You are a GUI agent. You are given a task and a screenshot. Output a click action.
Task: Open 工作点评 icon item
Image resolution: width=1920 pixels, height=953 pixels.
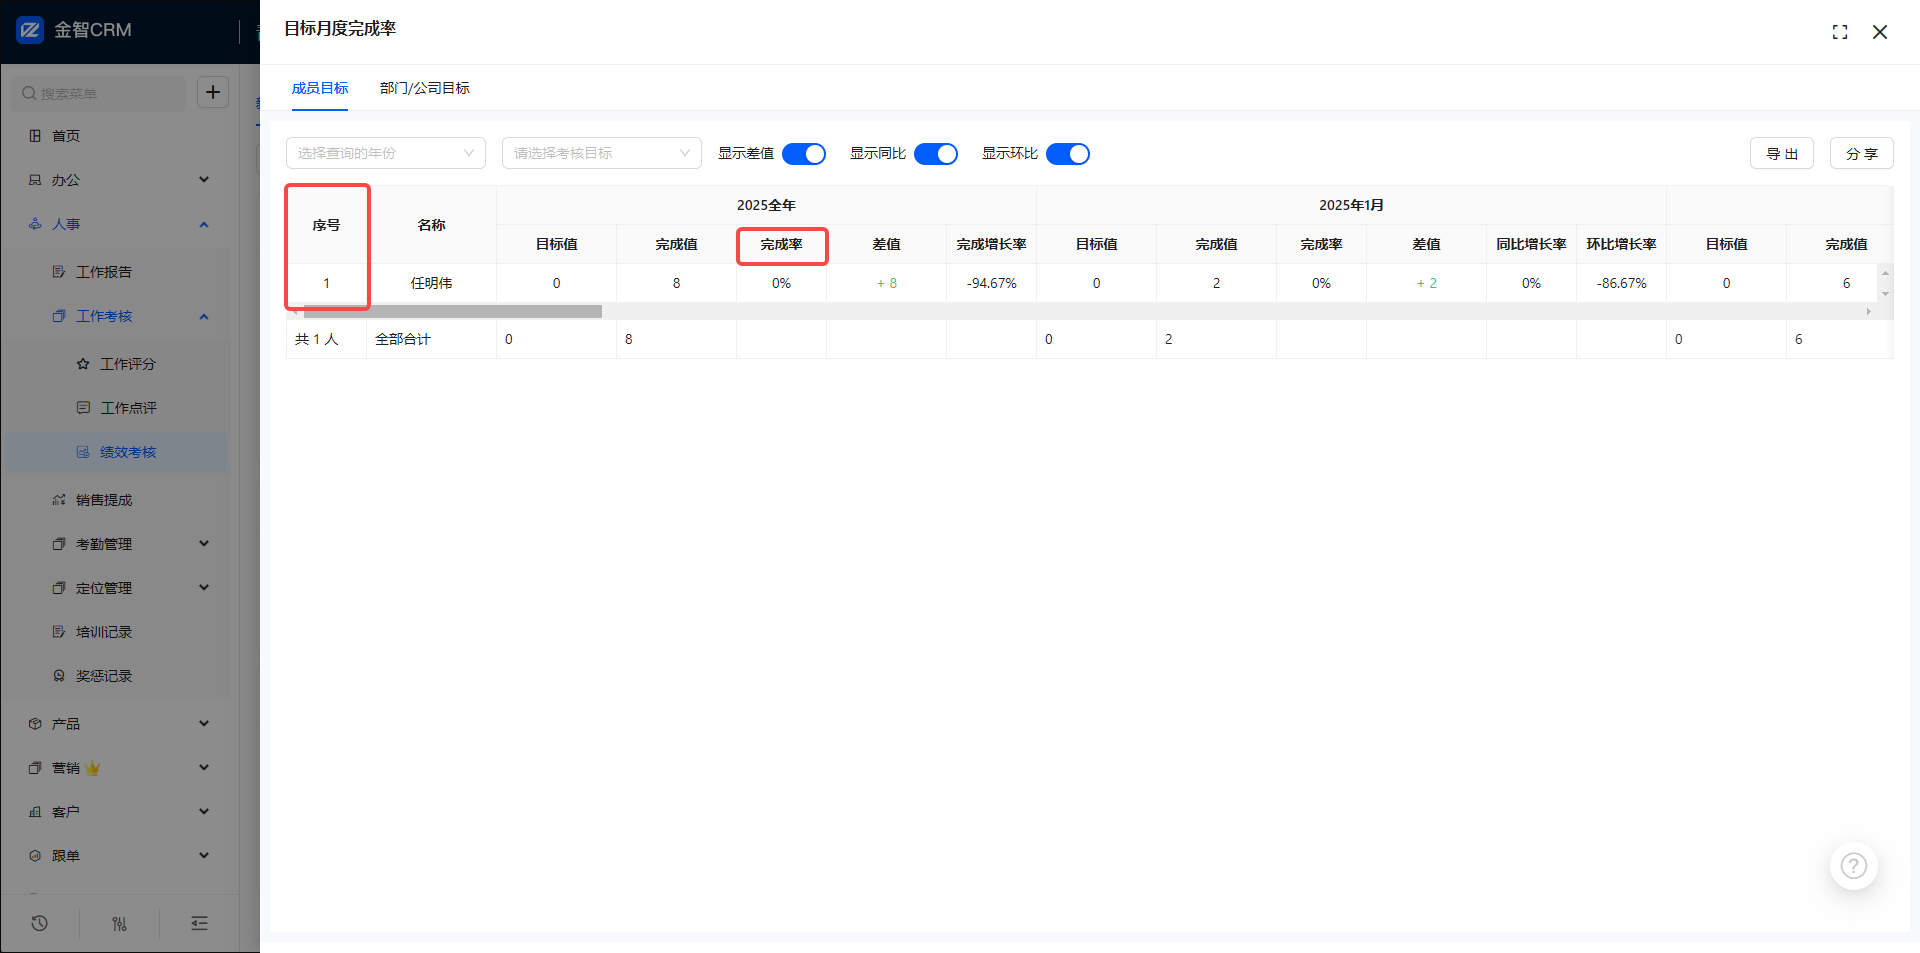[x=83, y=408]
